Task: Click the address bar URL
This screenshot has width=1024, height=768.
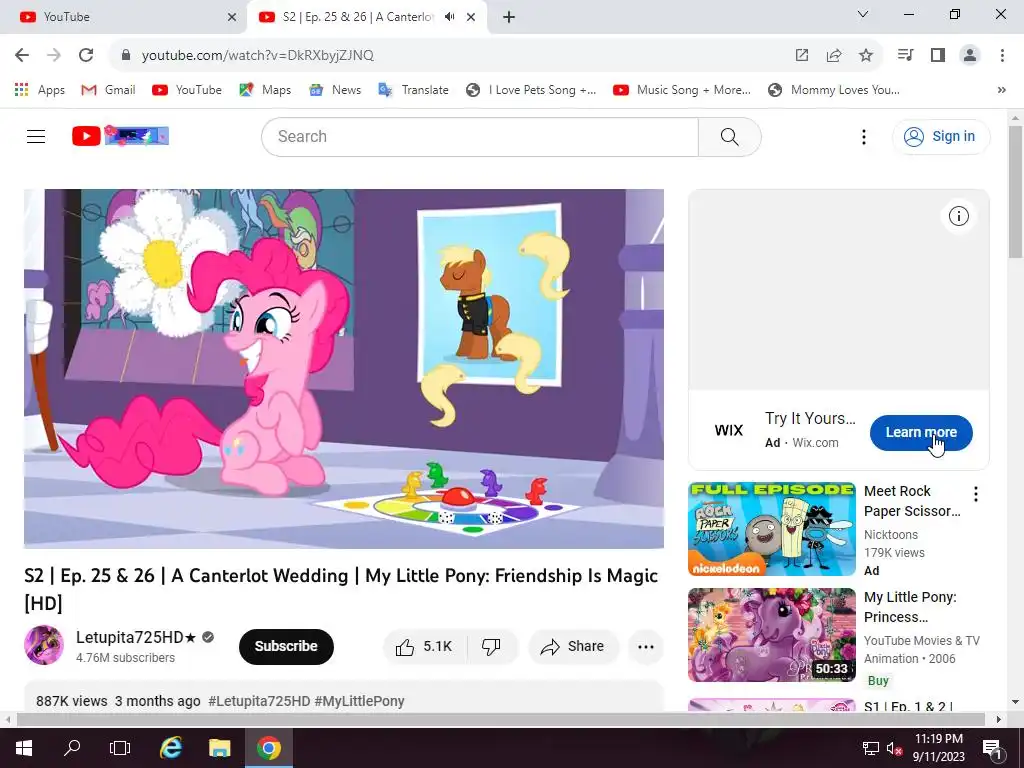Action: pyautogui.click(x=257, y=56)
